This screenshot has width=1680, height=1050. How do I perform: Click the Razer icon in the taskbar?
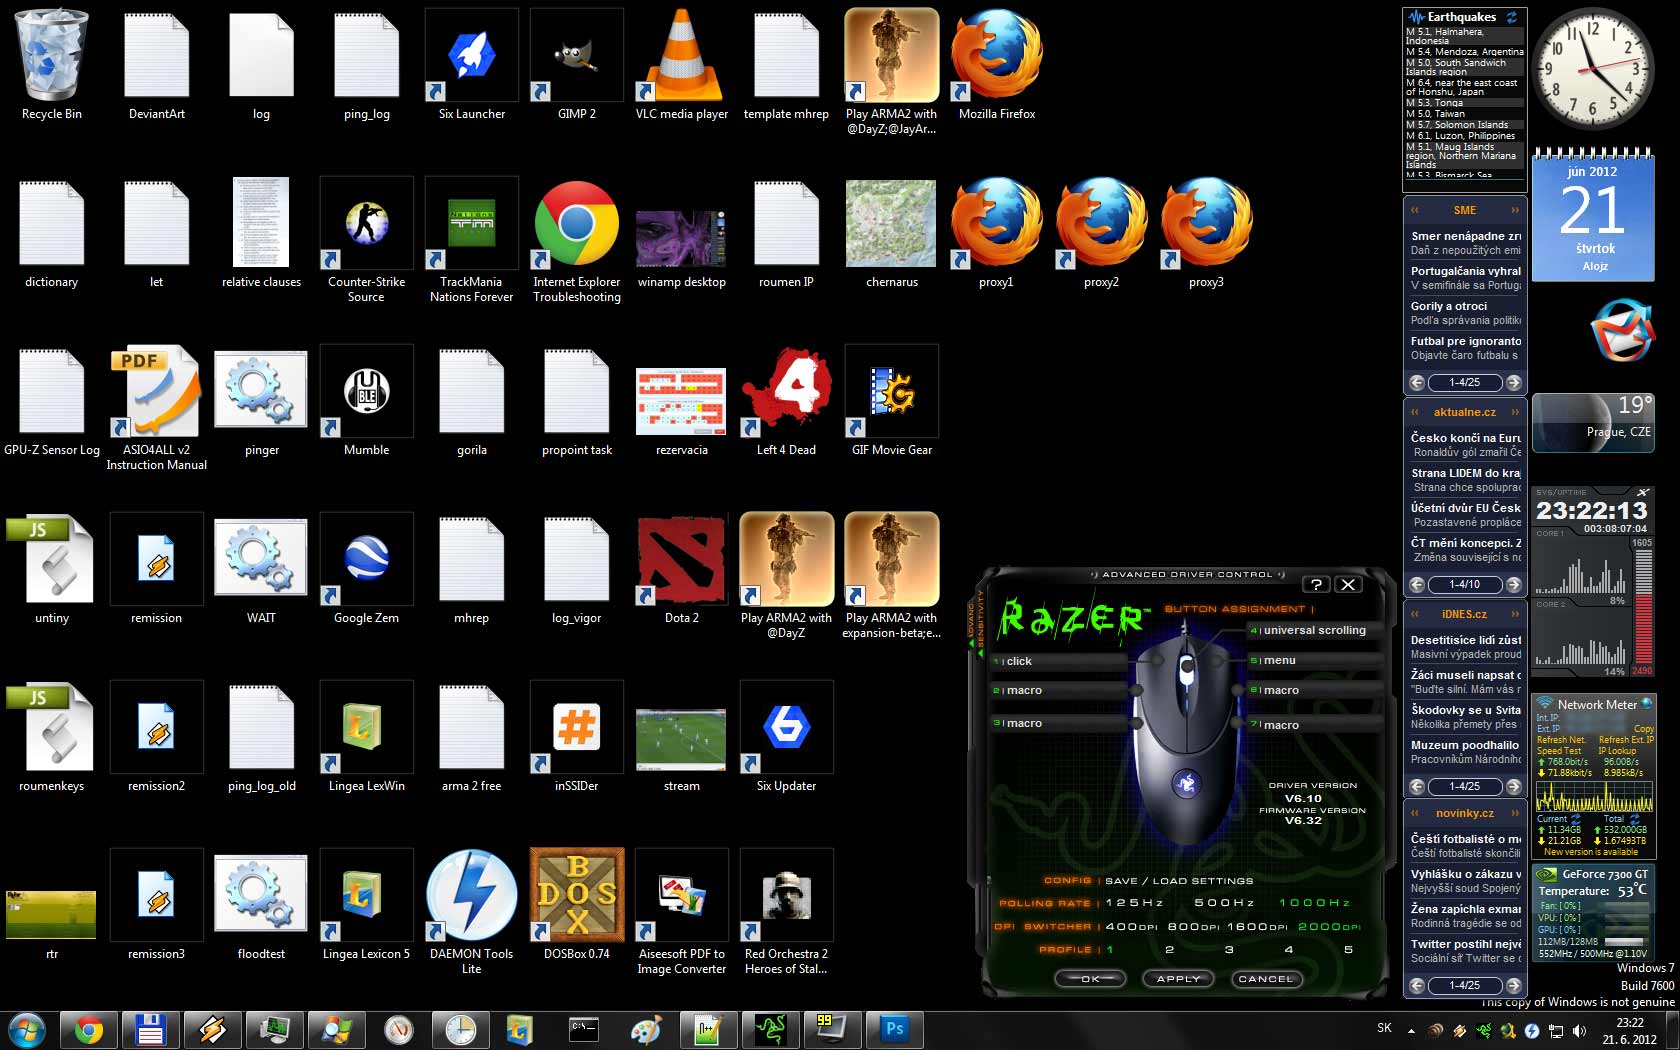(x=770, y=1029)
